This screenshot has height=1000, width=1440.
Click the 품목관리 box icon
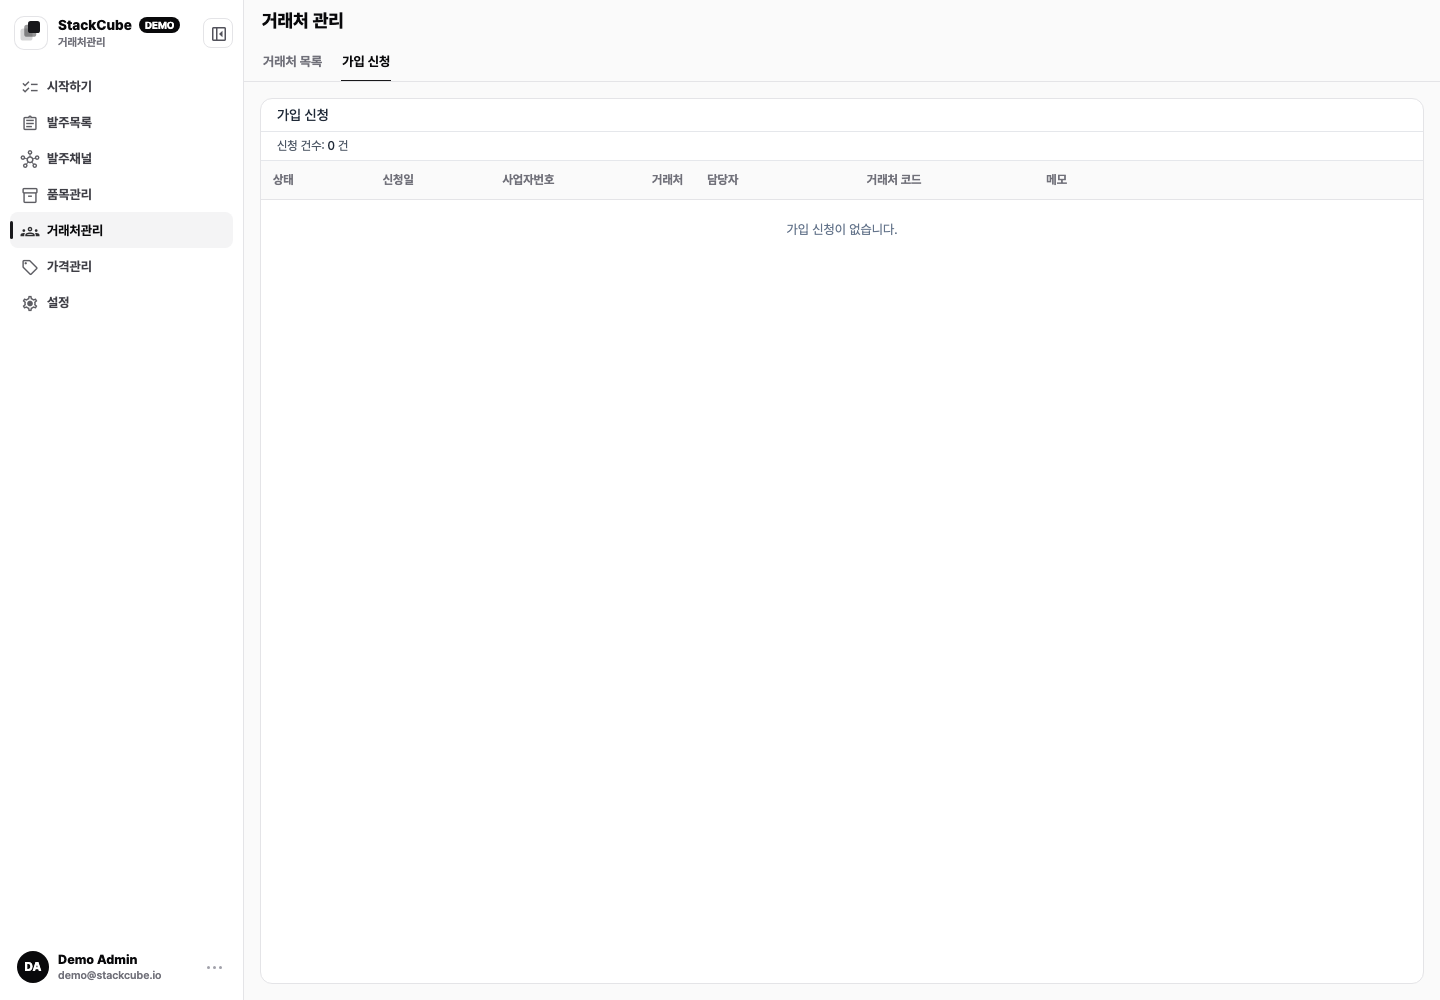pos(30,195)
